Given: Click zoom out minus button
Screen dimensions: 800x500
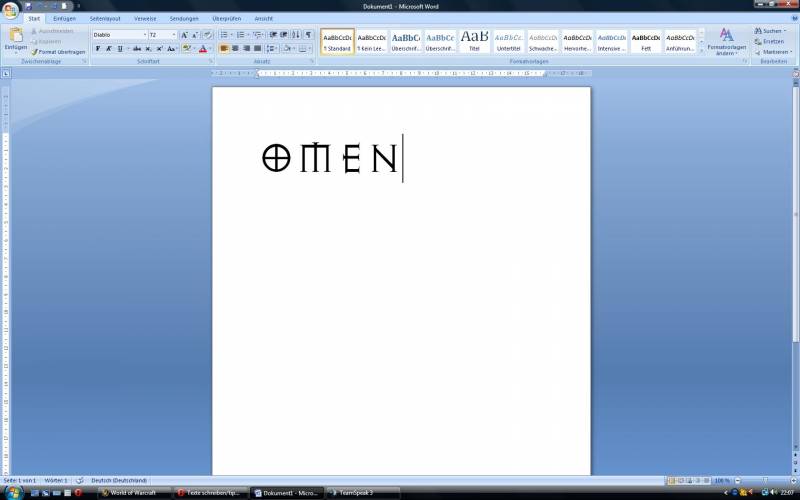Looking at the screenshot, I should [738, 481].
